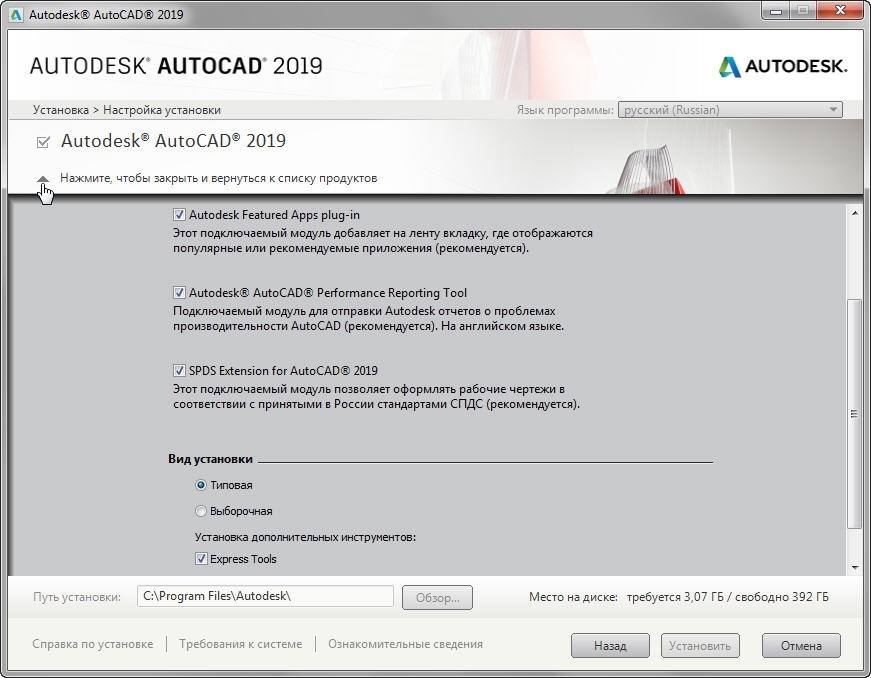Click the AutoCAD icon in the title bar
This screenshot has width=871, height=678.
pos(16,14)
